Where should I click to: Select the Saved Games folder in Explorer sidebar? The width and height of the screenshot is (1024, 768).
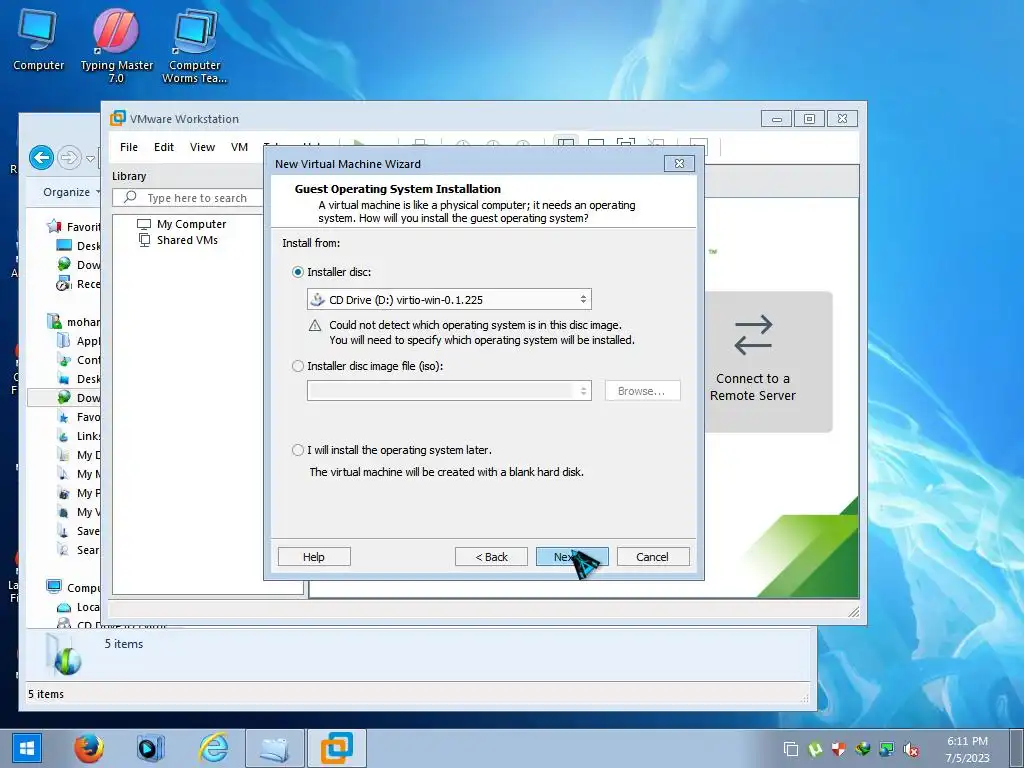click(x=80, y=531)
